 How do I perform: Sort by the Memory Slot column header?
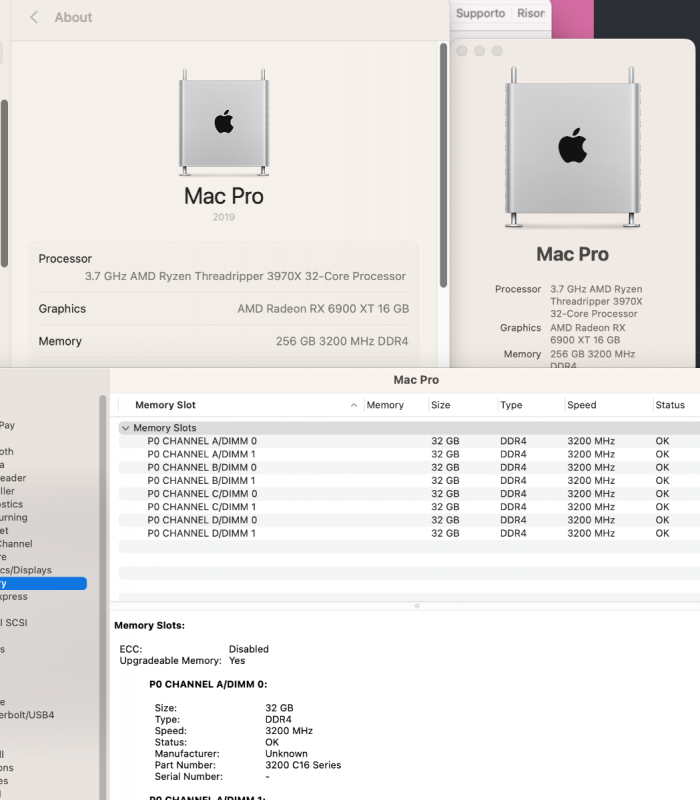pyautogui.click(x=165, y=405)
